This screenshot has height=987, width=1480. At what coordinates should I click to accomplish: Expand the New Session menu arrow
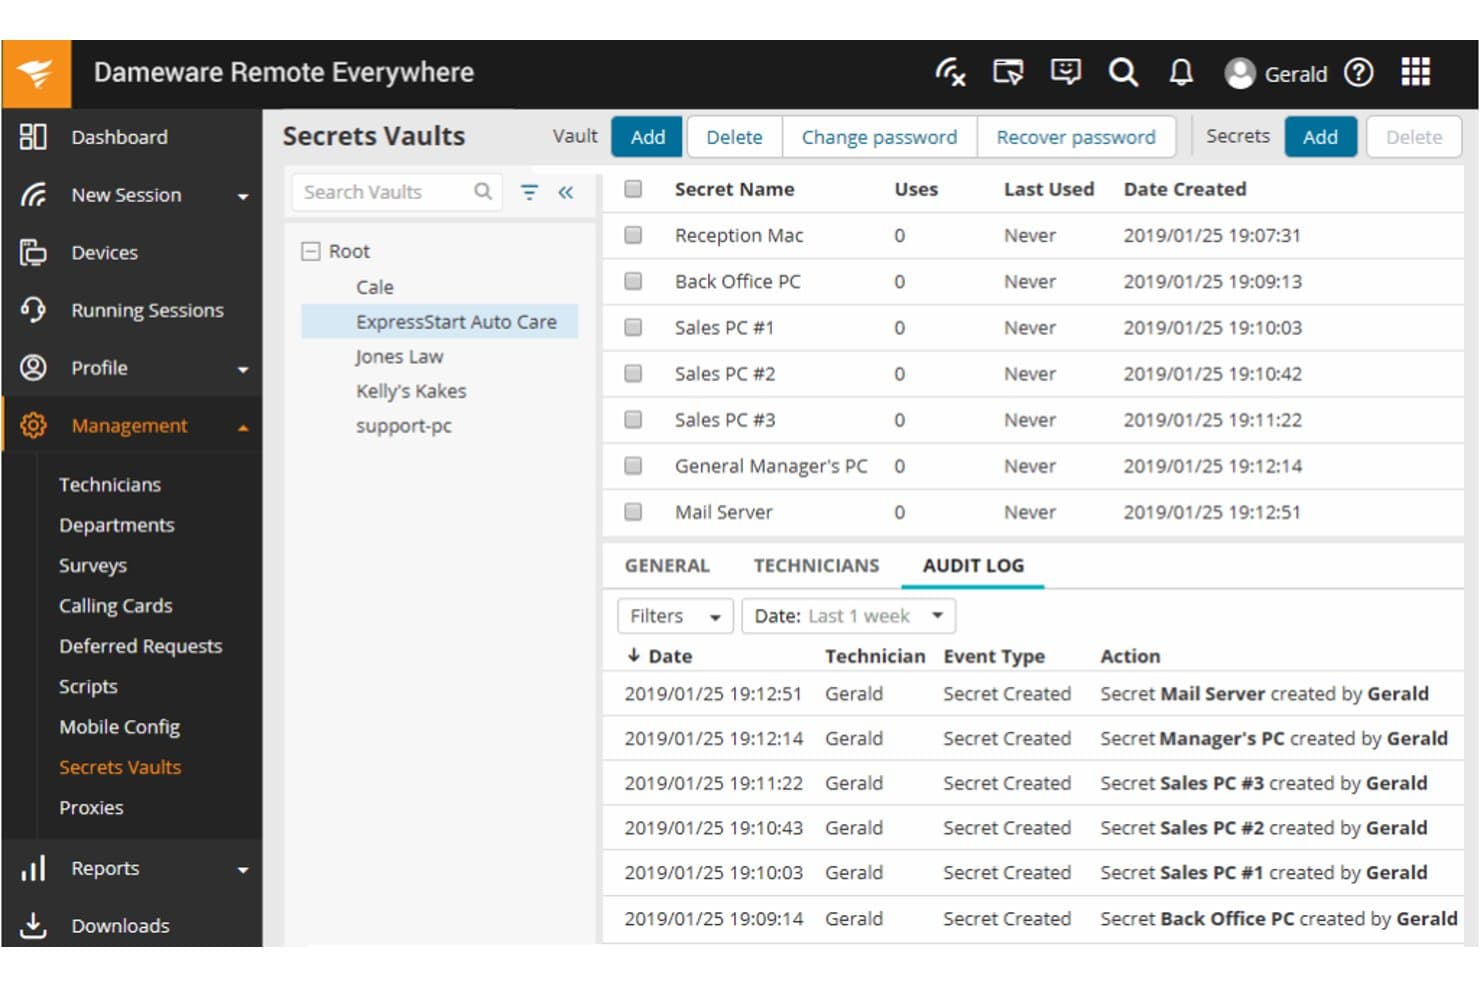[x=243, y=197]
